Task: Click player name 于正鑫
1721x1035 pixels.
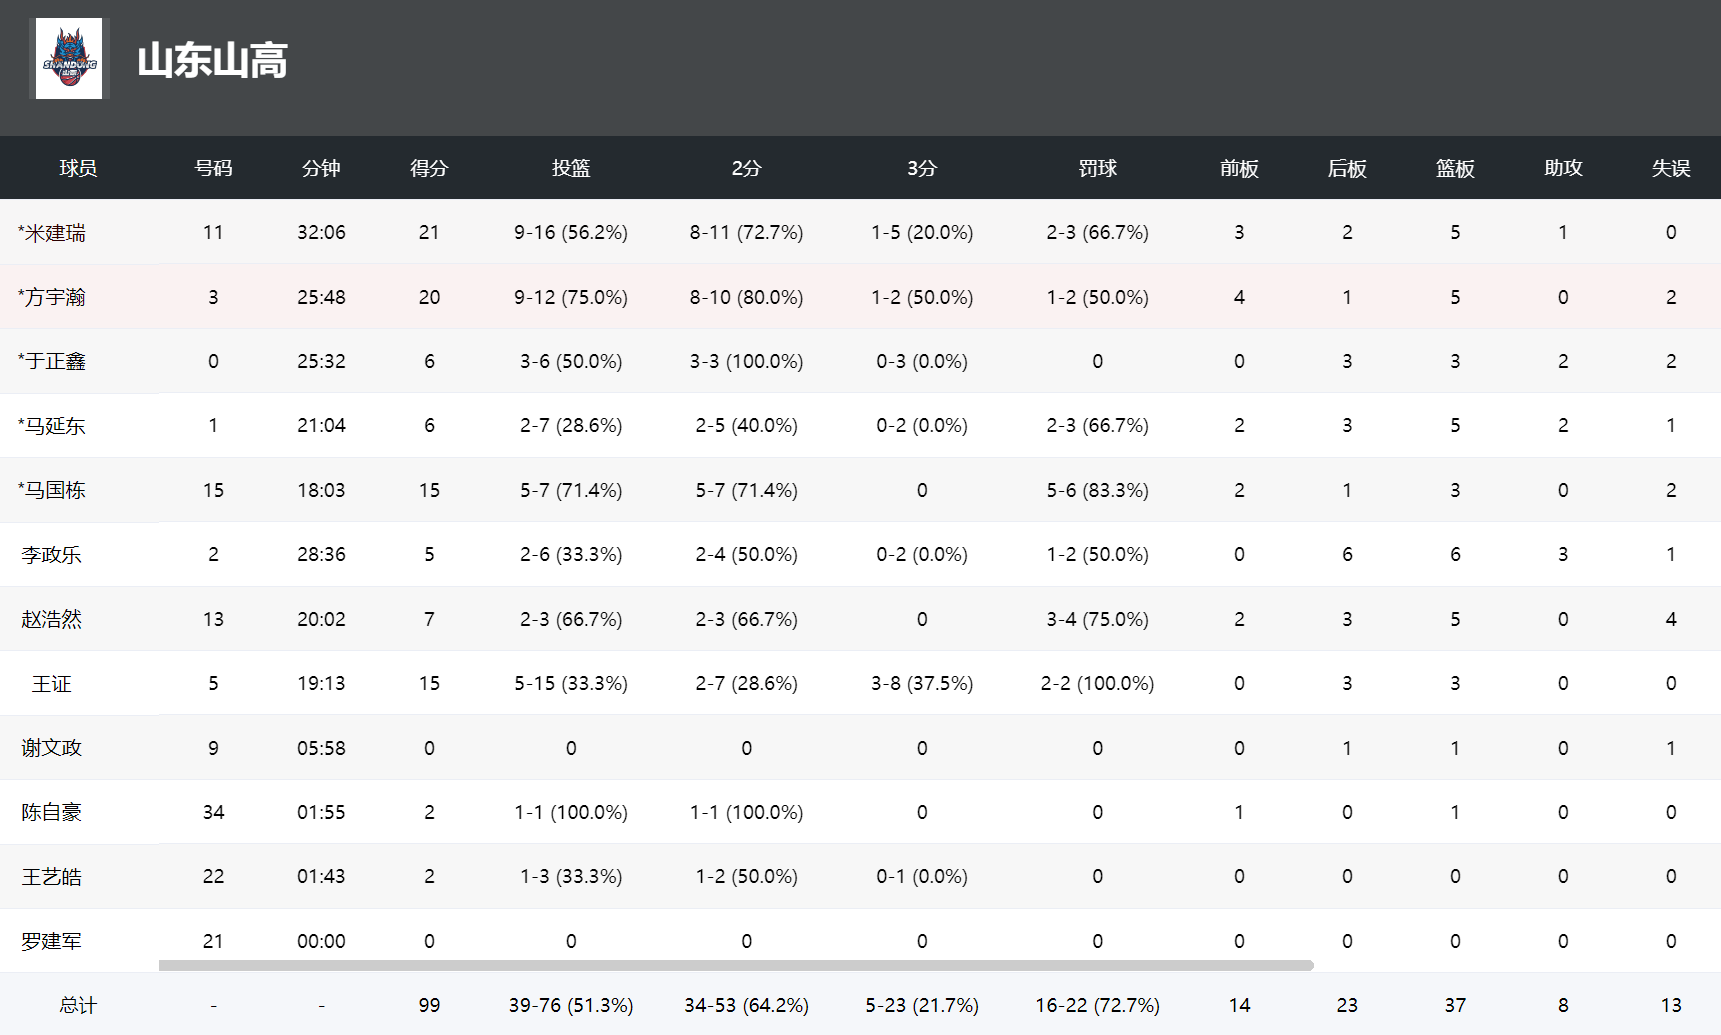Action: (x=55, y=361)
